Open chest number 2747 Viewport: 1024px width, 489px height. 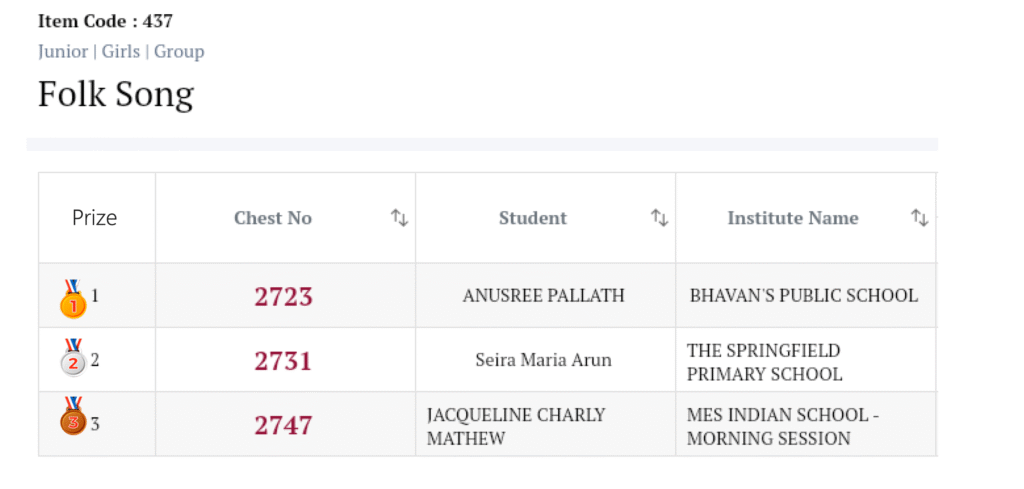pos(284,426)
